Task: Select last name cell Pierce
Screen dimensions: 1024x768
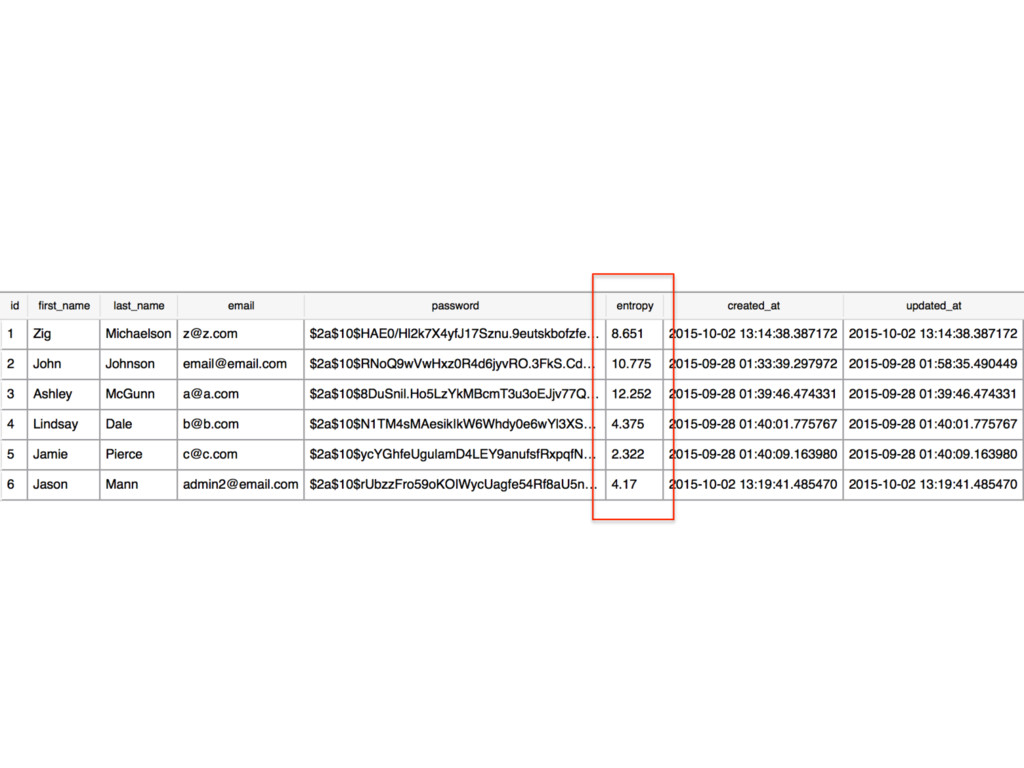Action: (x=138, y=454)
